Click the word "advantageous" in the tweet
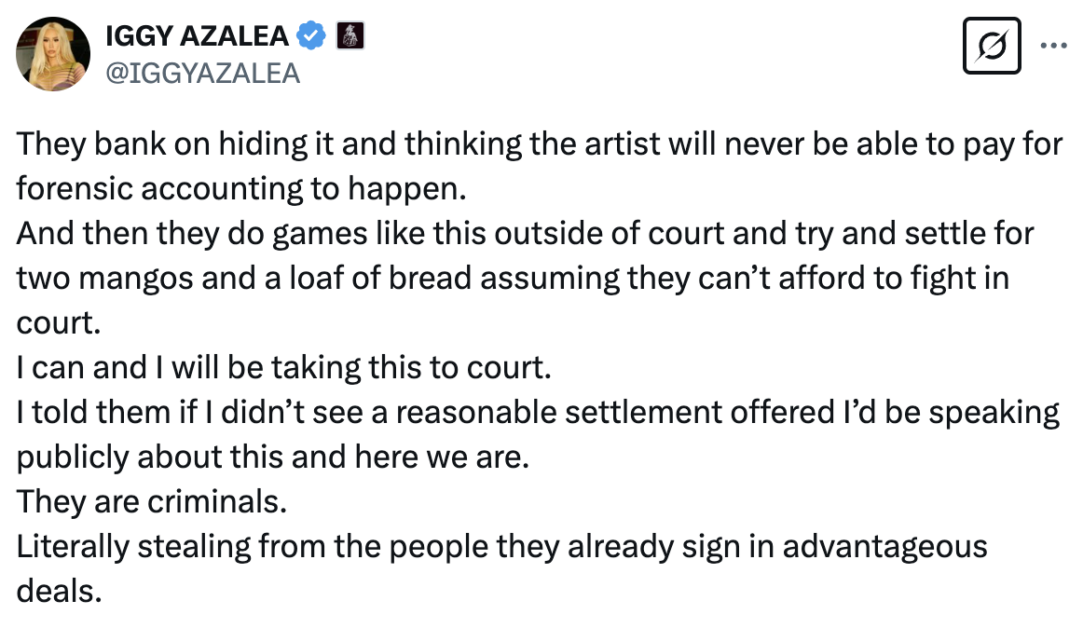 pos(885,547)
